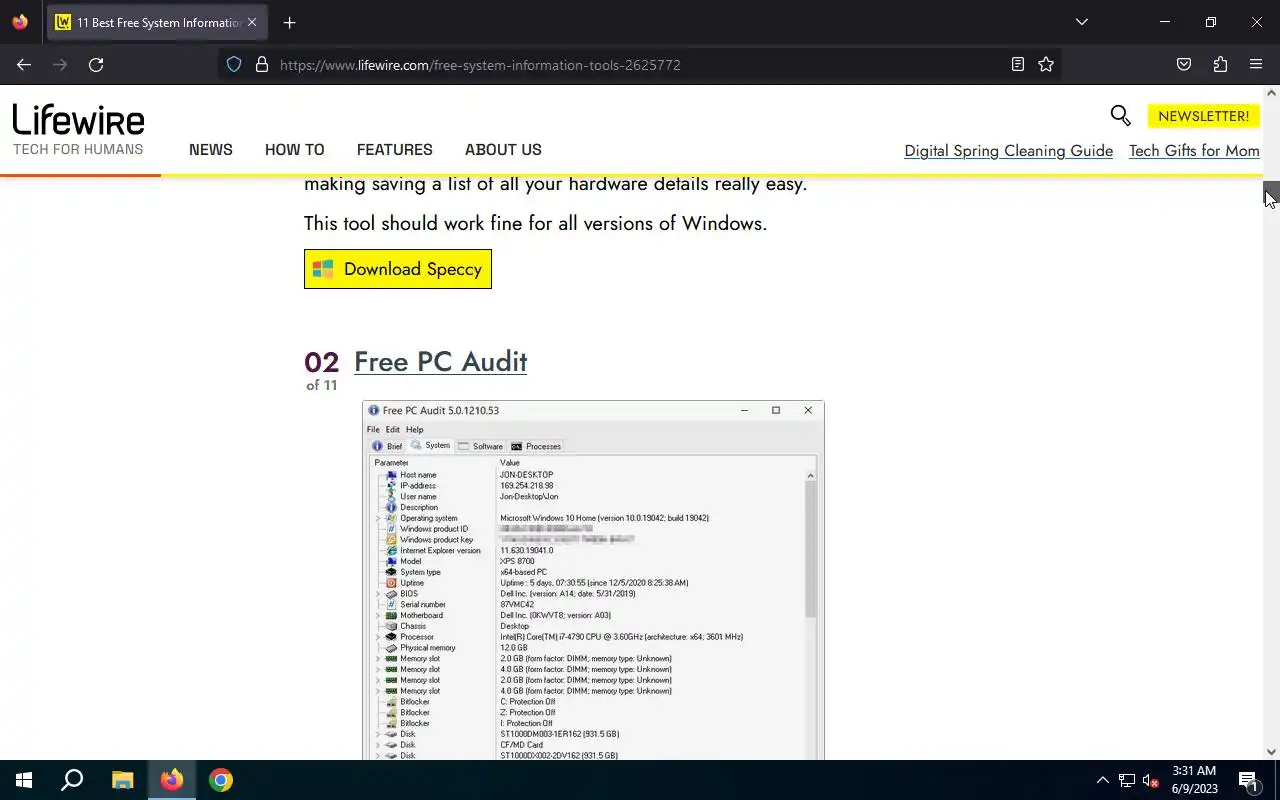
Task: Open the Windows Start menu
Action: click(x=24, y=780)
